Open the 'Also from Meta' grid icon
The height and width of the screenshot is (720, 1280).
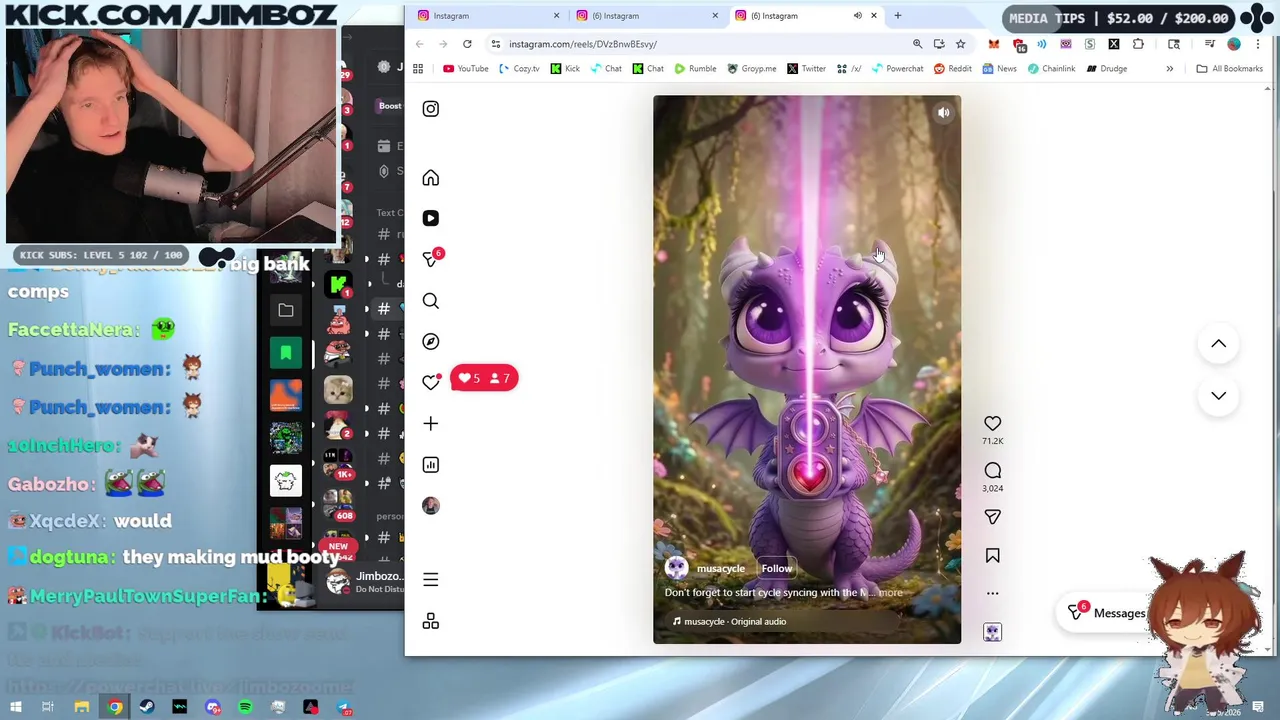click(430, 622)
